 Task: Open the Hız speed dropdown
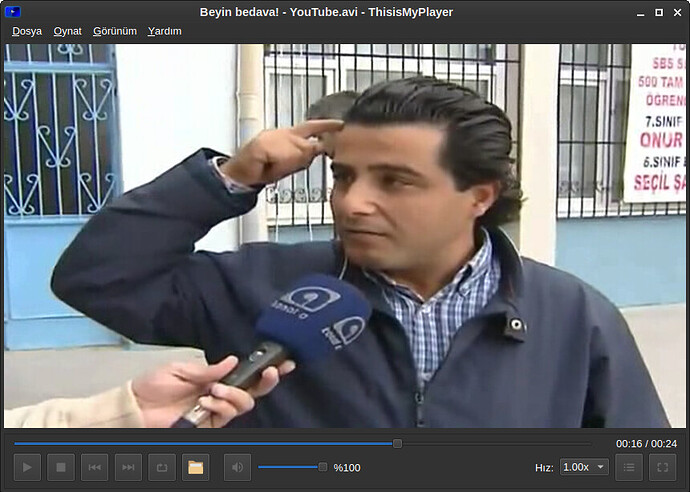pyautogui.click(x=584, y=467)
